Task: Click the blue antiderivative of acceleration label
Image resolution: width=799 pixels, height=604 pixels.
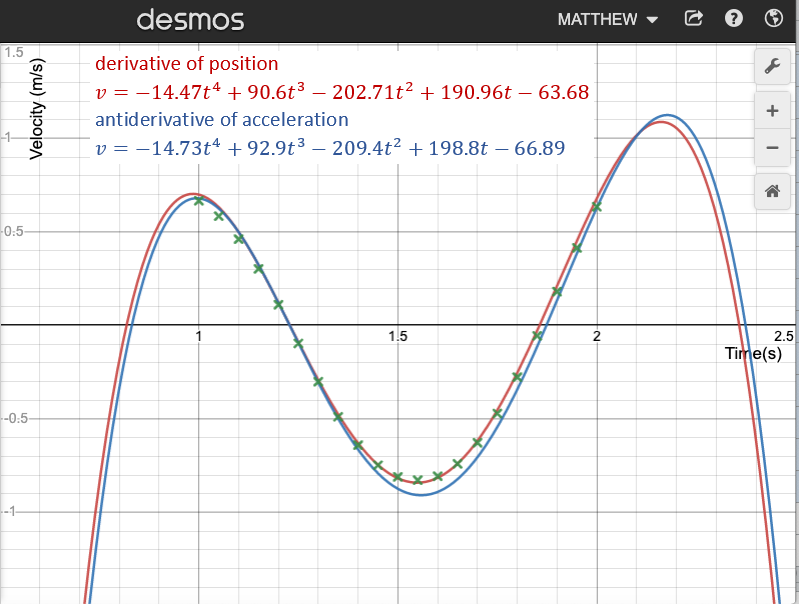Action: point(222,119)
